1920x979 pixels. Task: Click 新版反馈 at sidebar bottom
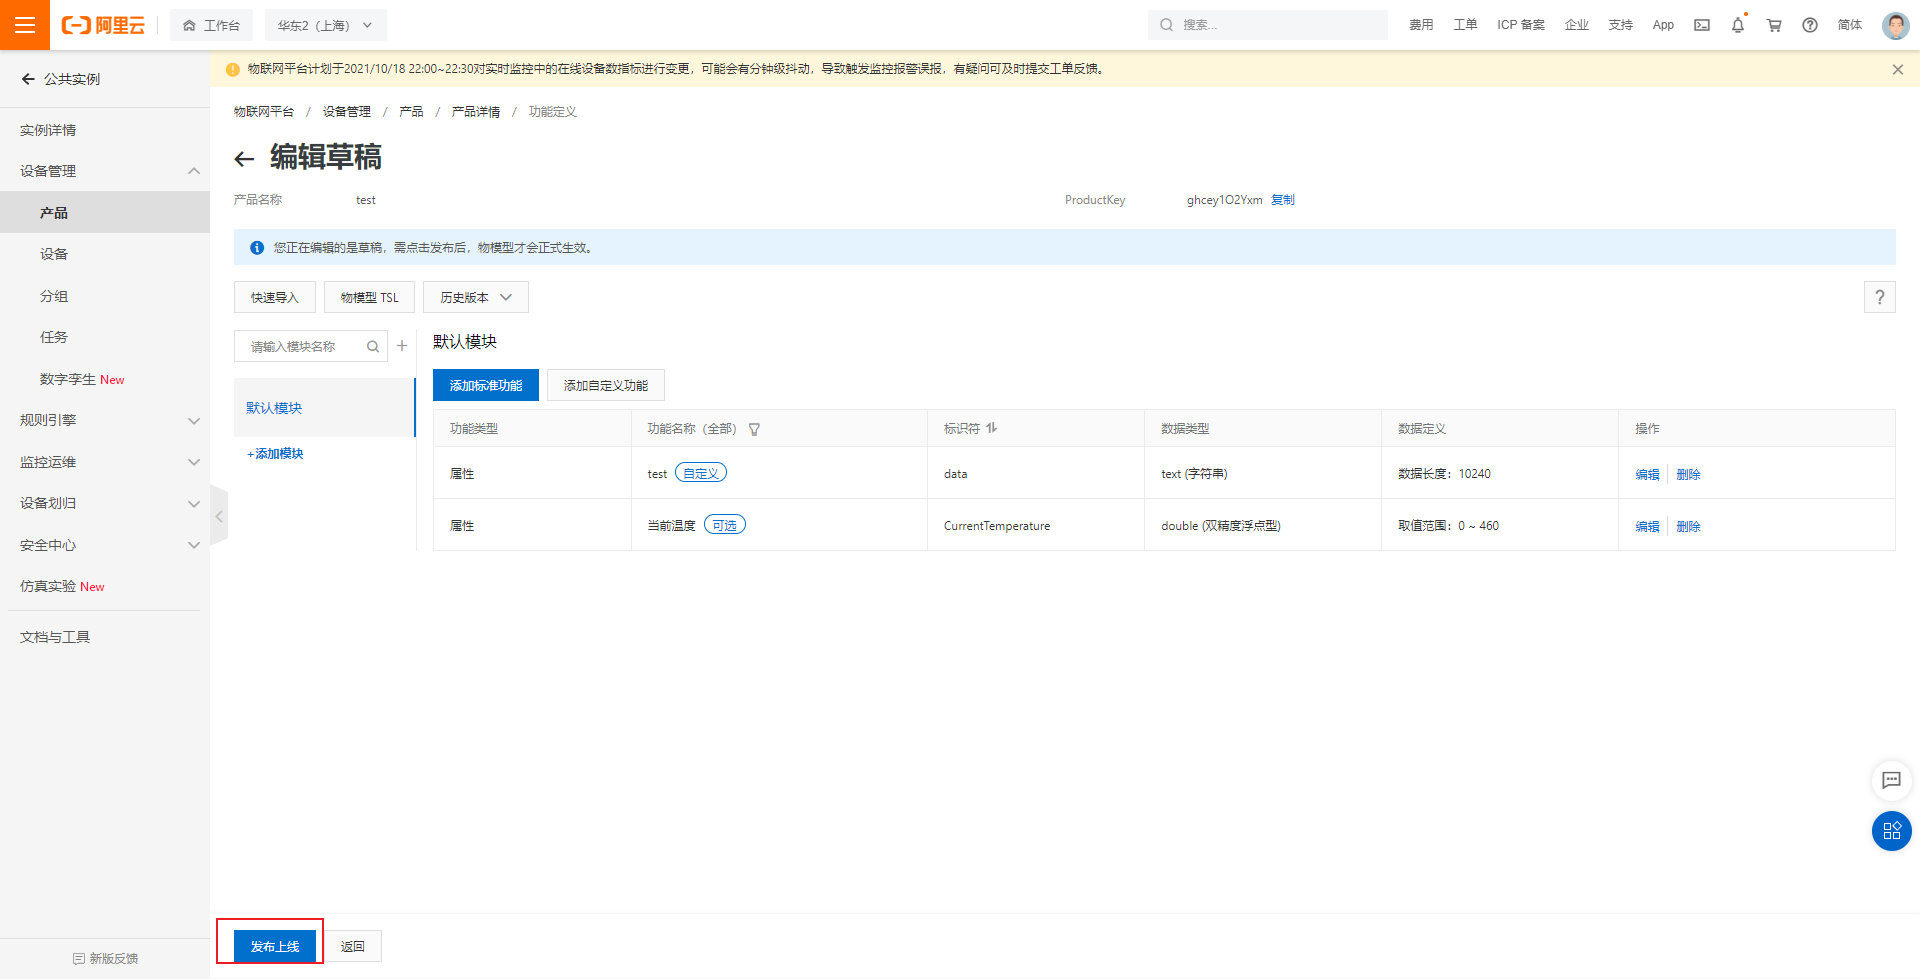click(105, 958)
